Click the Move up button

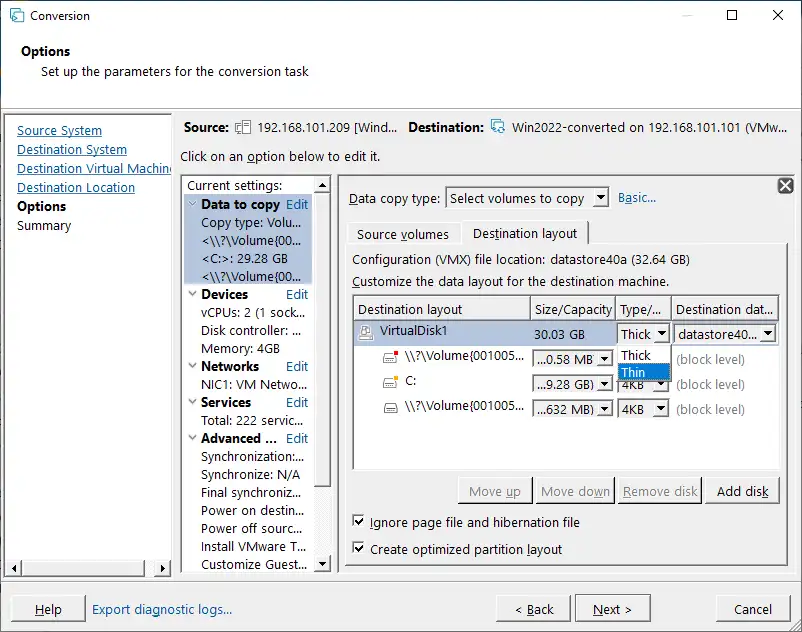click(495, 491)
